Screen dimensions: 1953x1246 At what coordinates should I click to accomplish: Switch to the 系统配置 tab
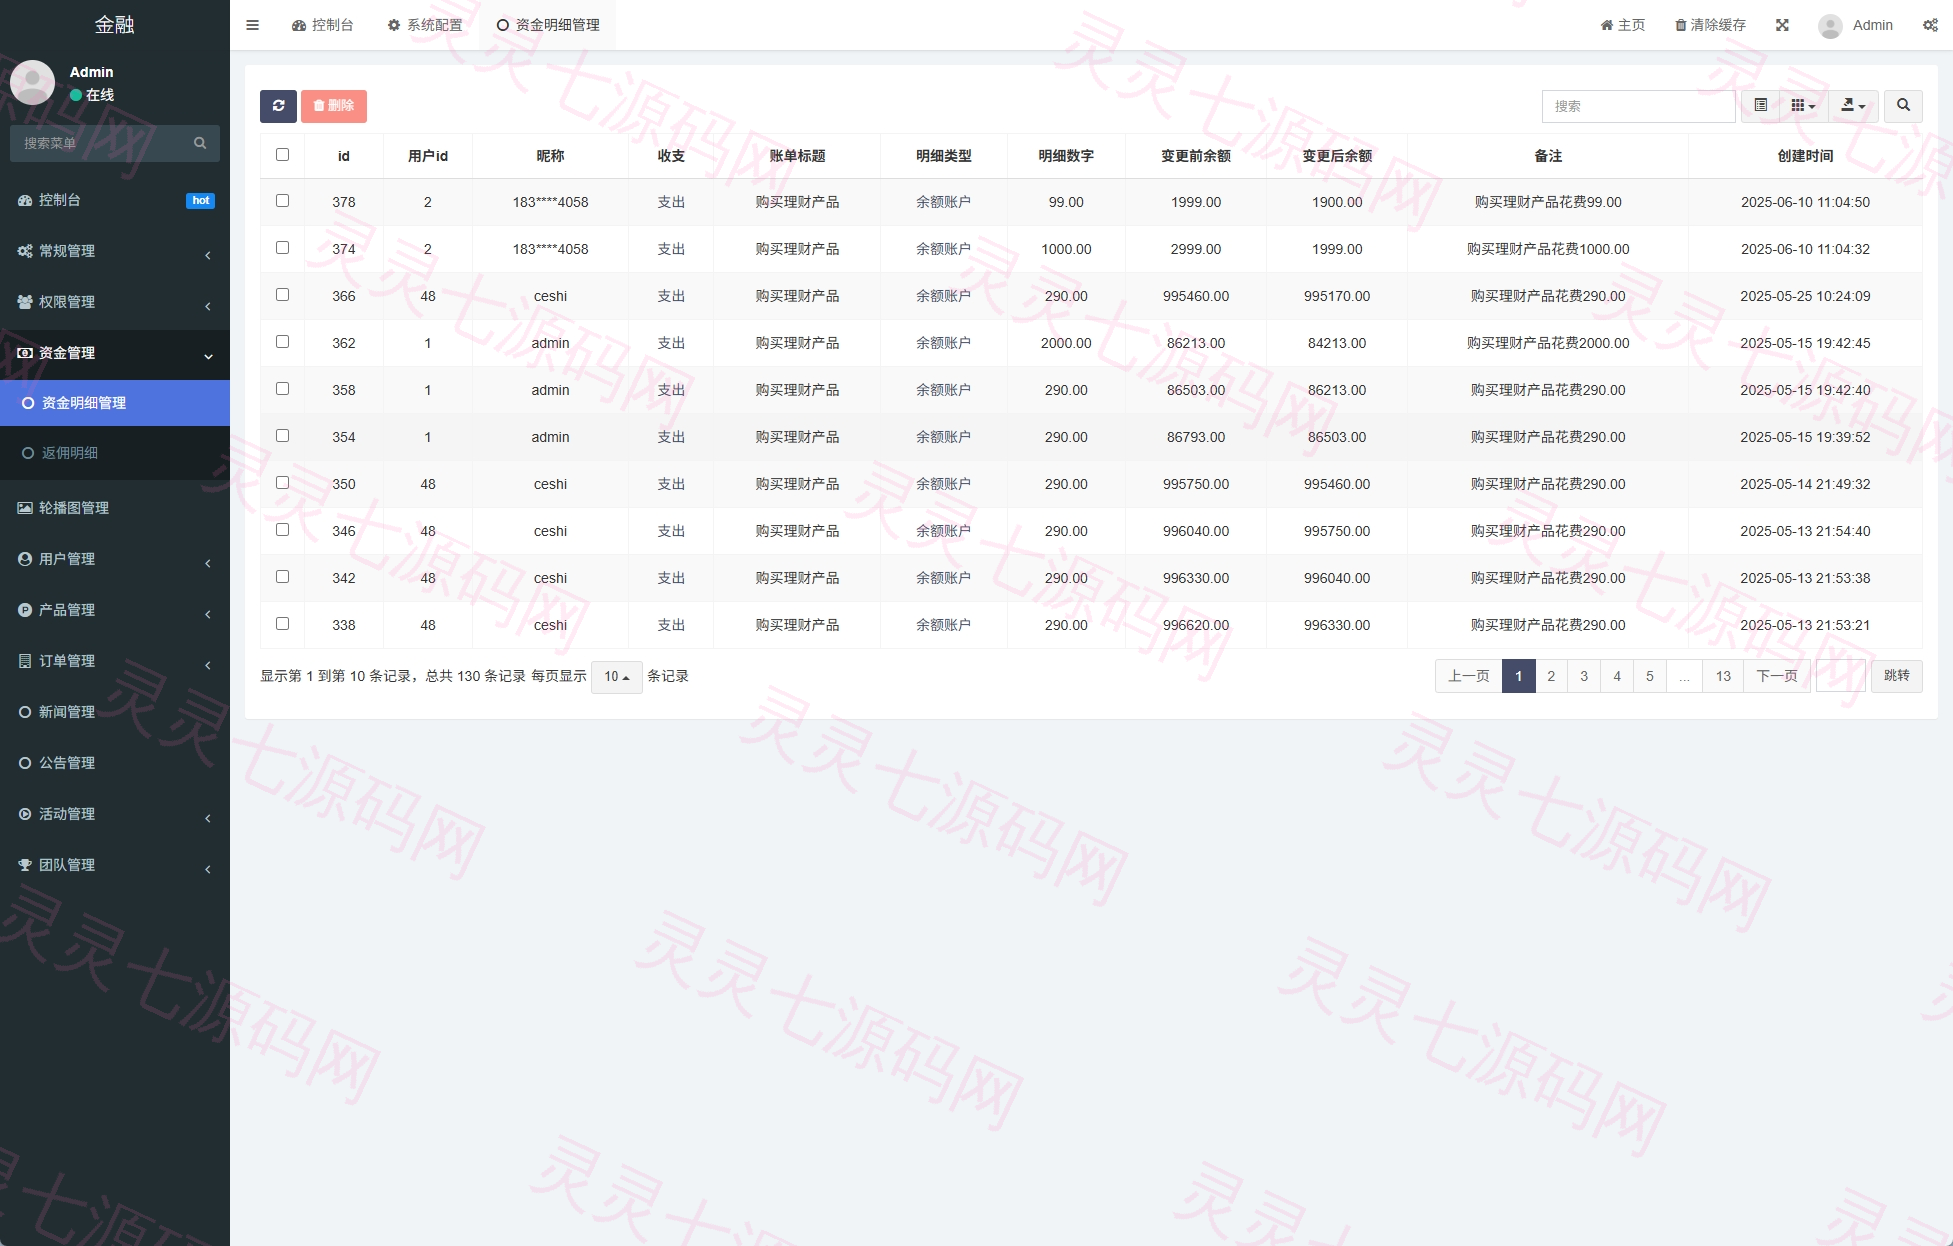click(x=425, y=25)
